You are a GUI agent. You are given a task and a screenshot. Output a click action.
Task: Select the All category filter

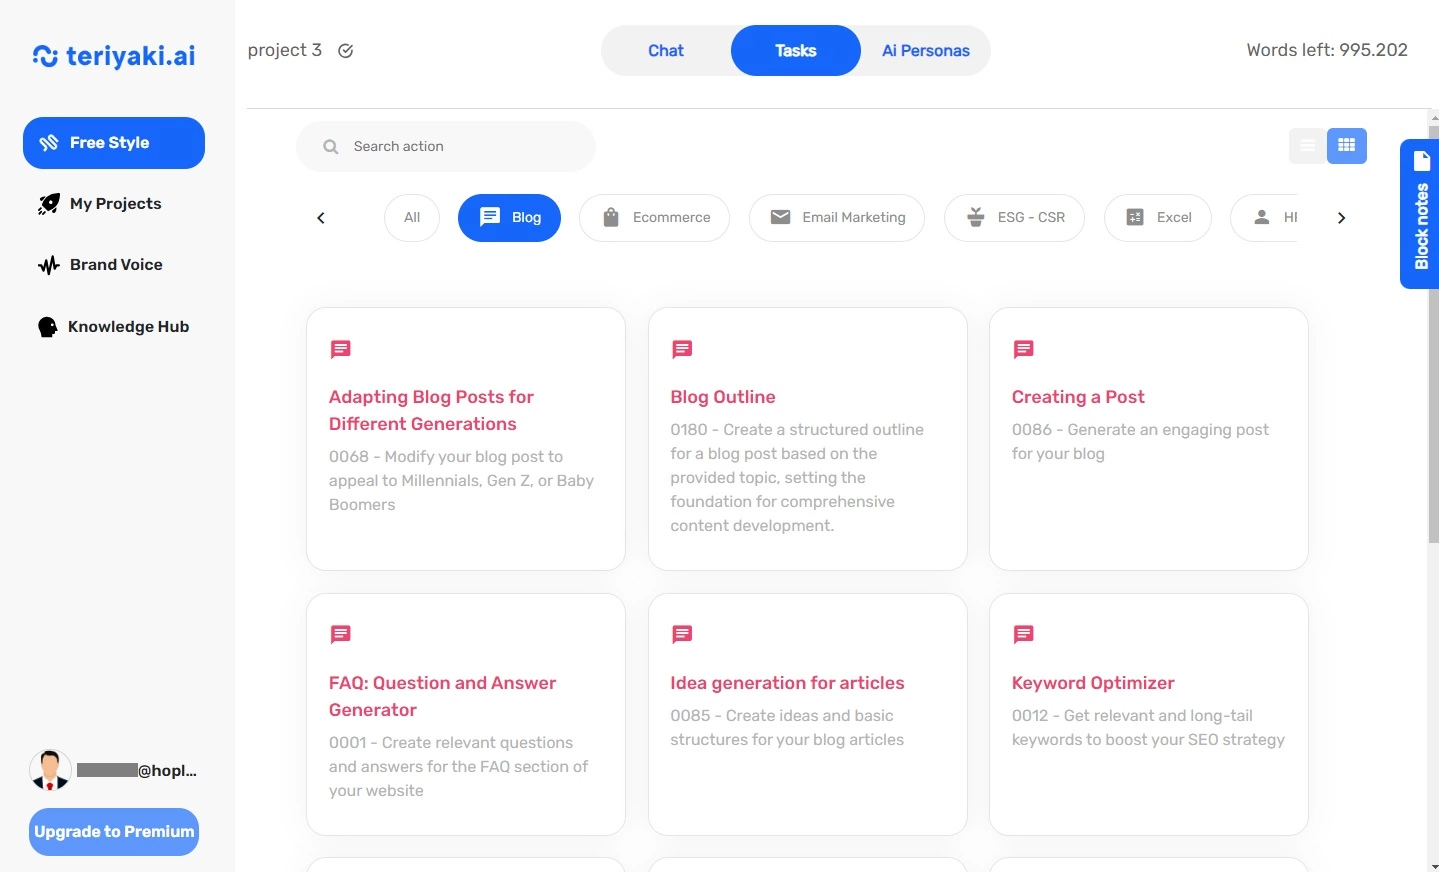coord(412,218)
